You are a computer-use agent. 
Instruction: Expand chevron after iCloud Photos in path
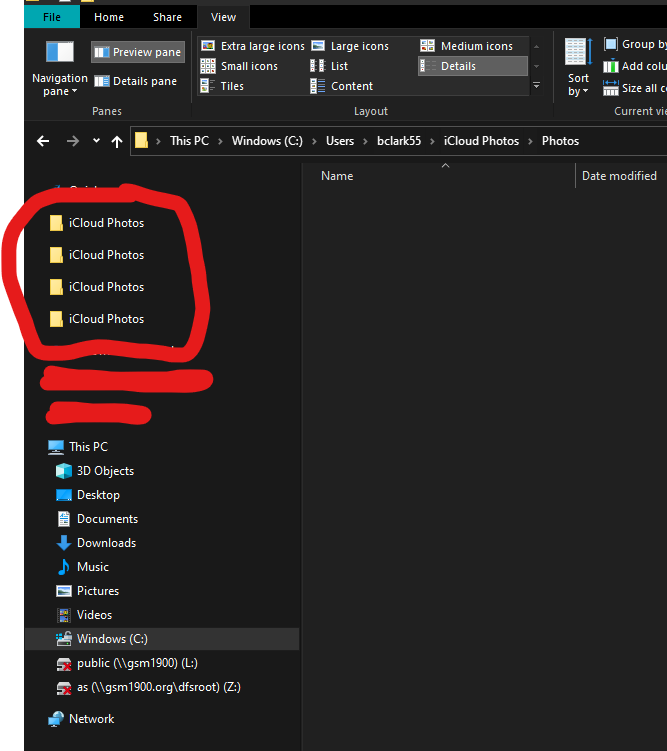click(x=531, y=141)
